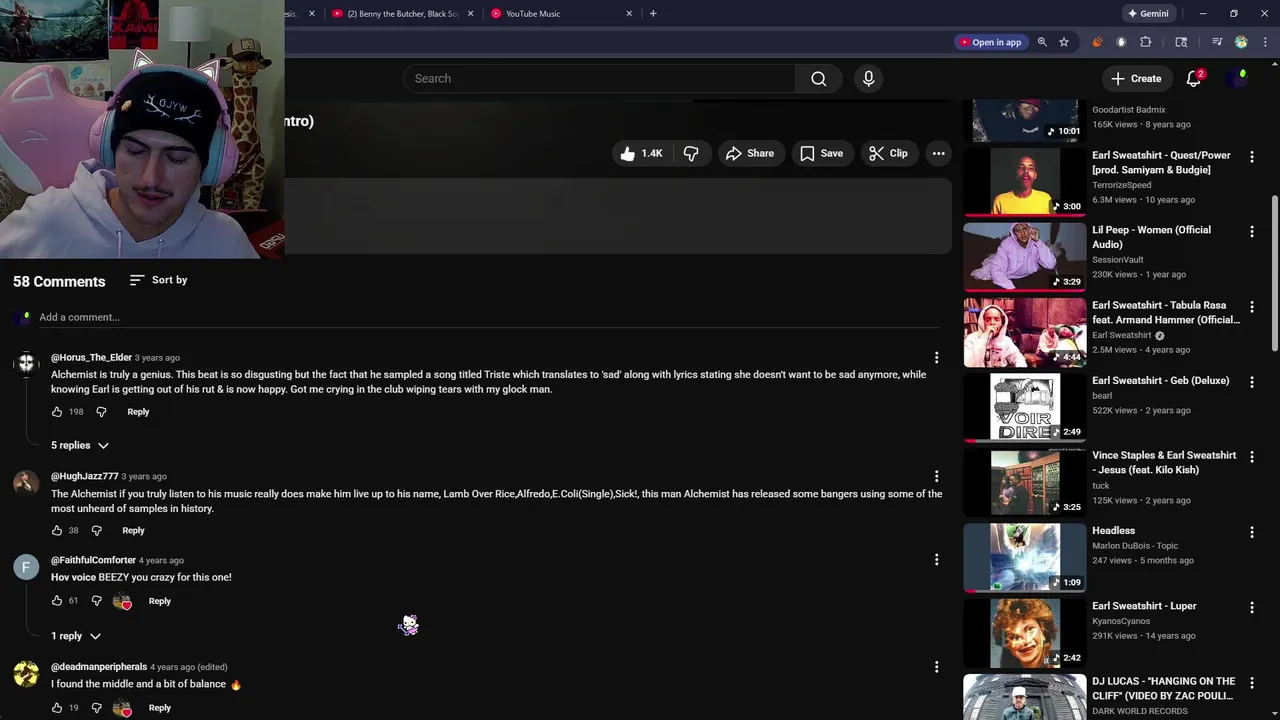This screenshot has height=720, width=1280.
Task: Dislike FaithfulComforter's comment
Action: click(97, 601)
